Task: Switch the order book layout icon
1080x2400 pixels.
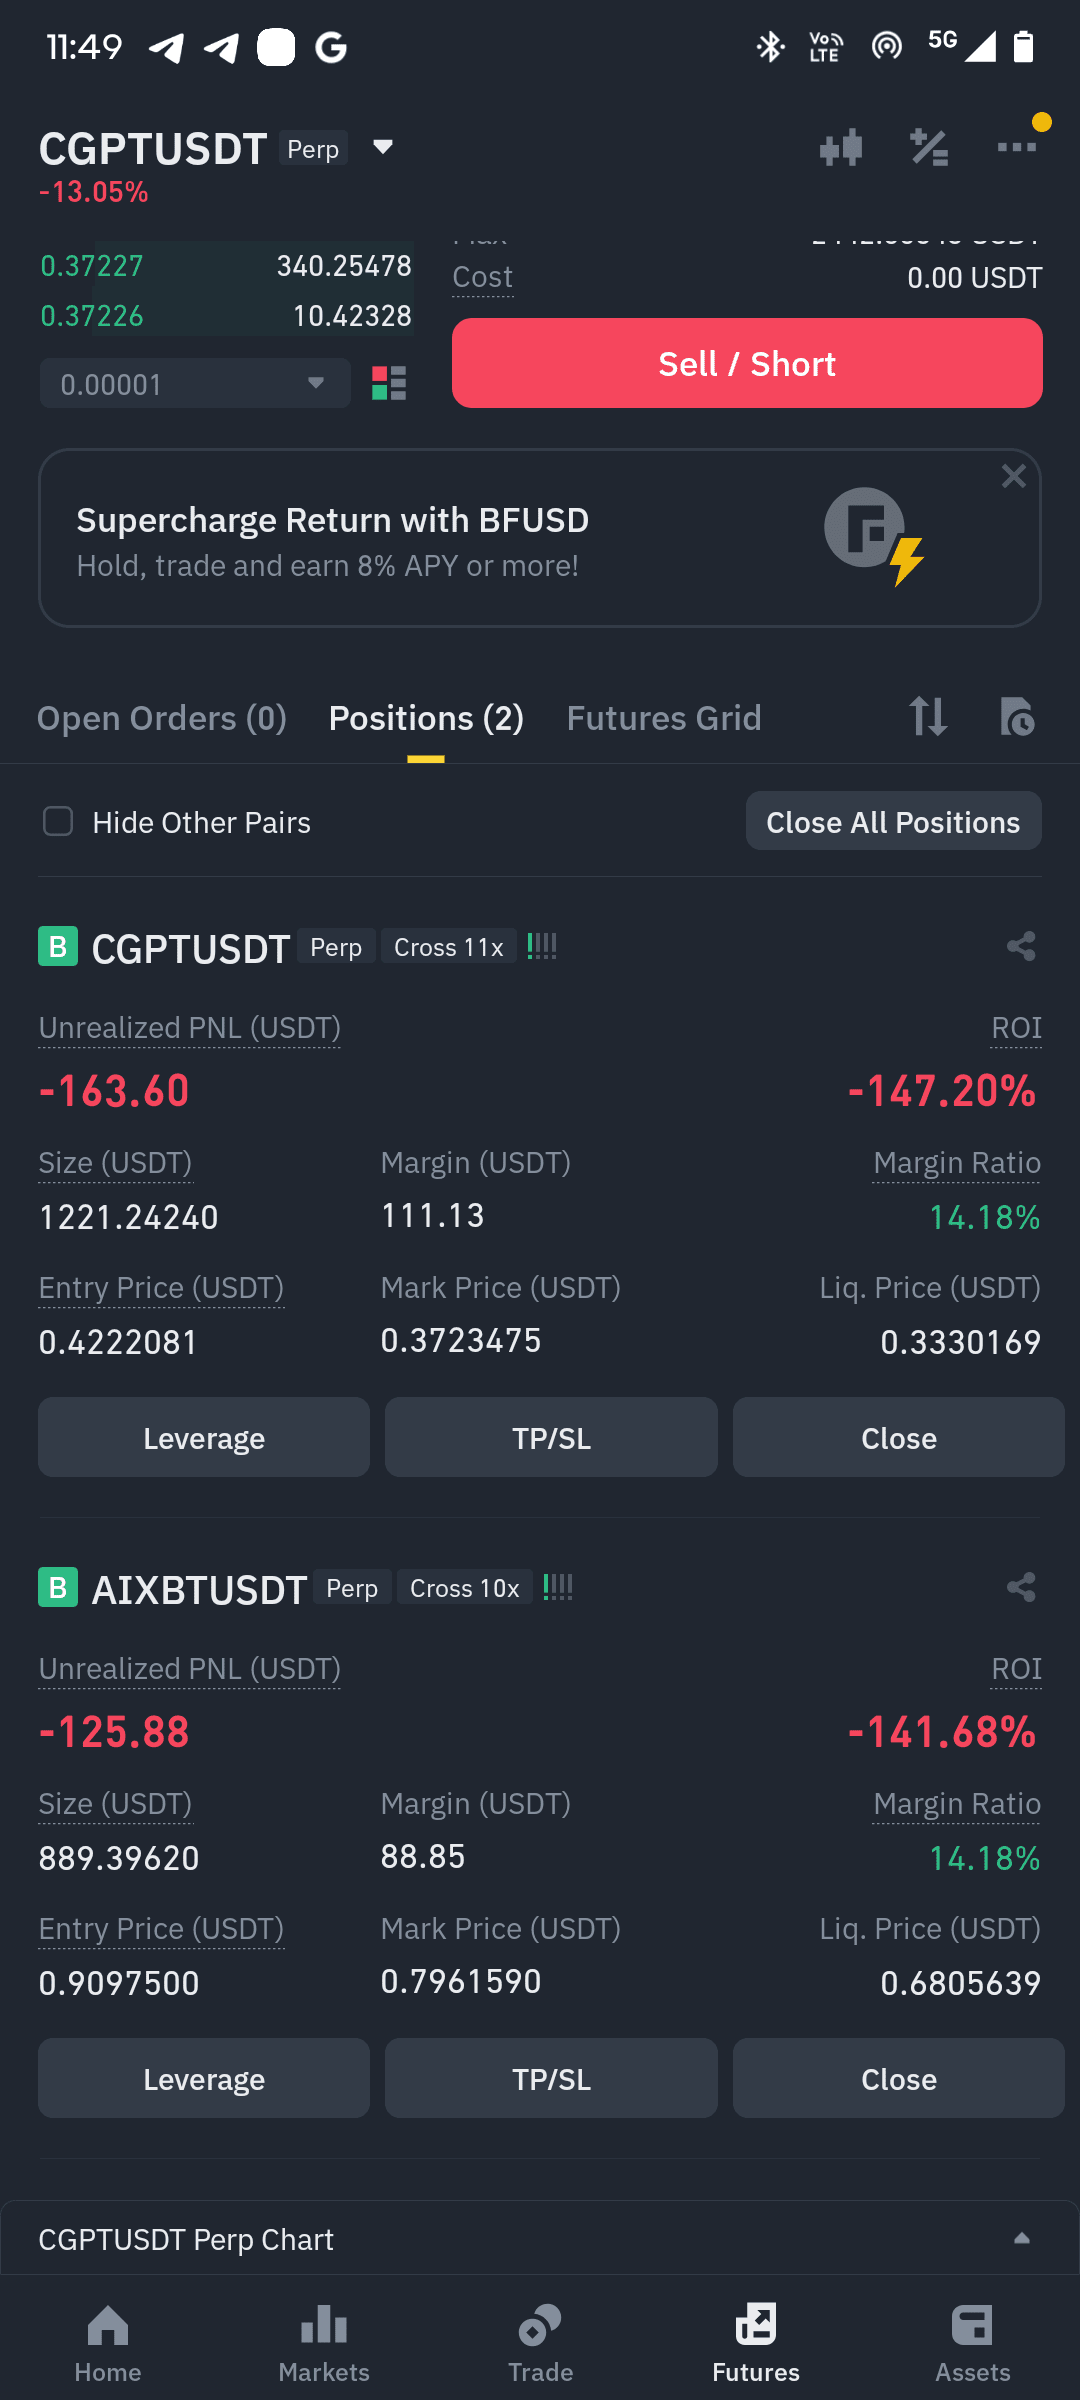Action: click(389, 383)
